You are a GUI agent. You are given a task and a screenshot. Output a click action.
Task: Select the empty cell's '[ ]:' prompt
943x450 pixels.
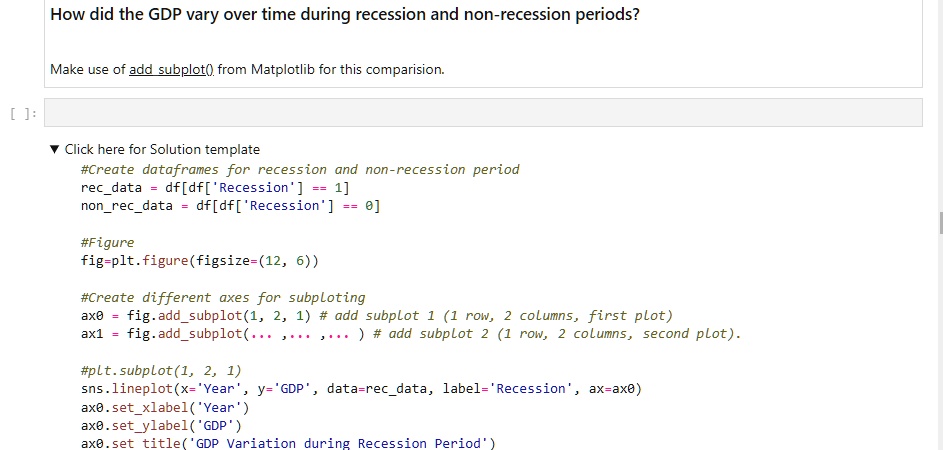tap(24, 113)
